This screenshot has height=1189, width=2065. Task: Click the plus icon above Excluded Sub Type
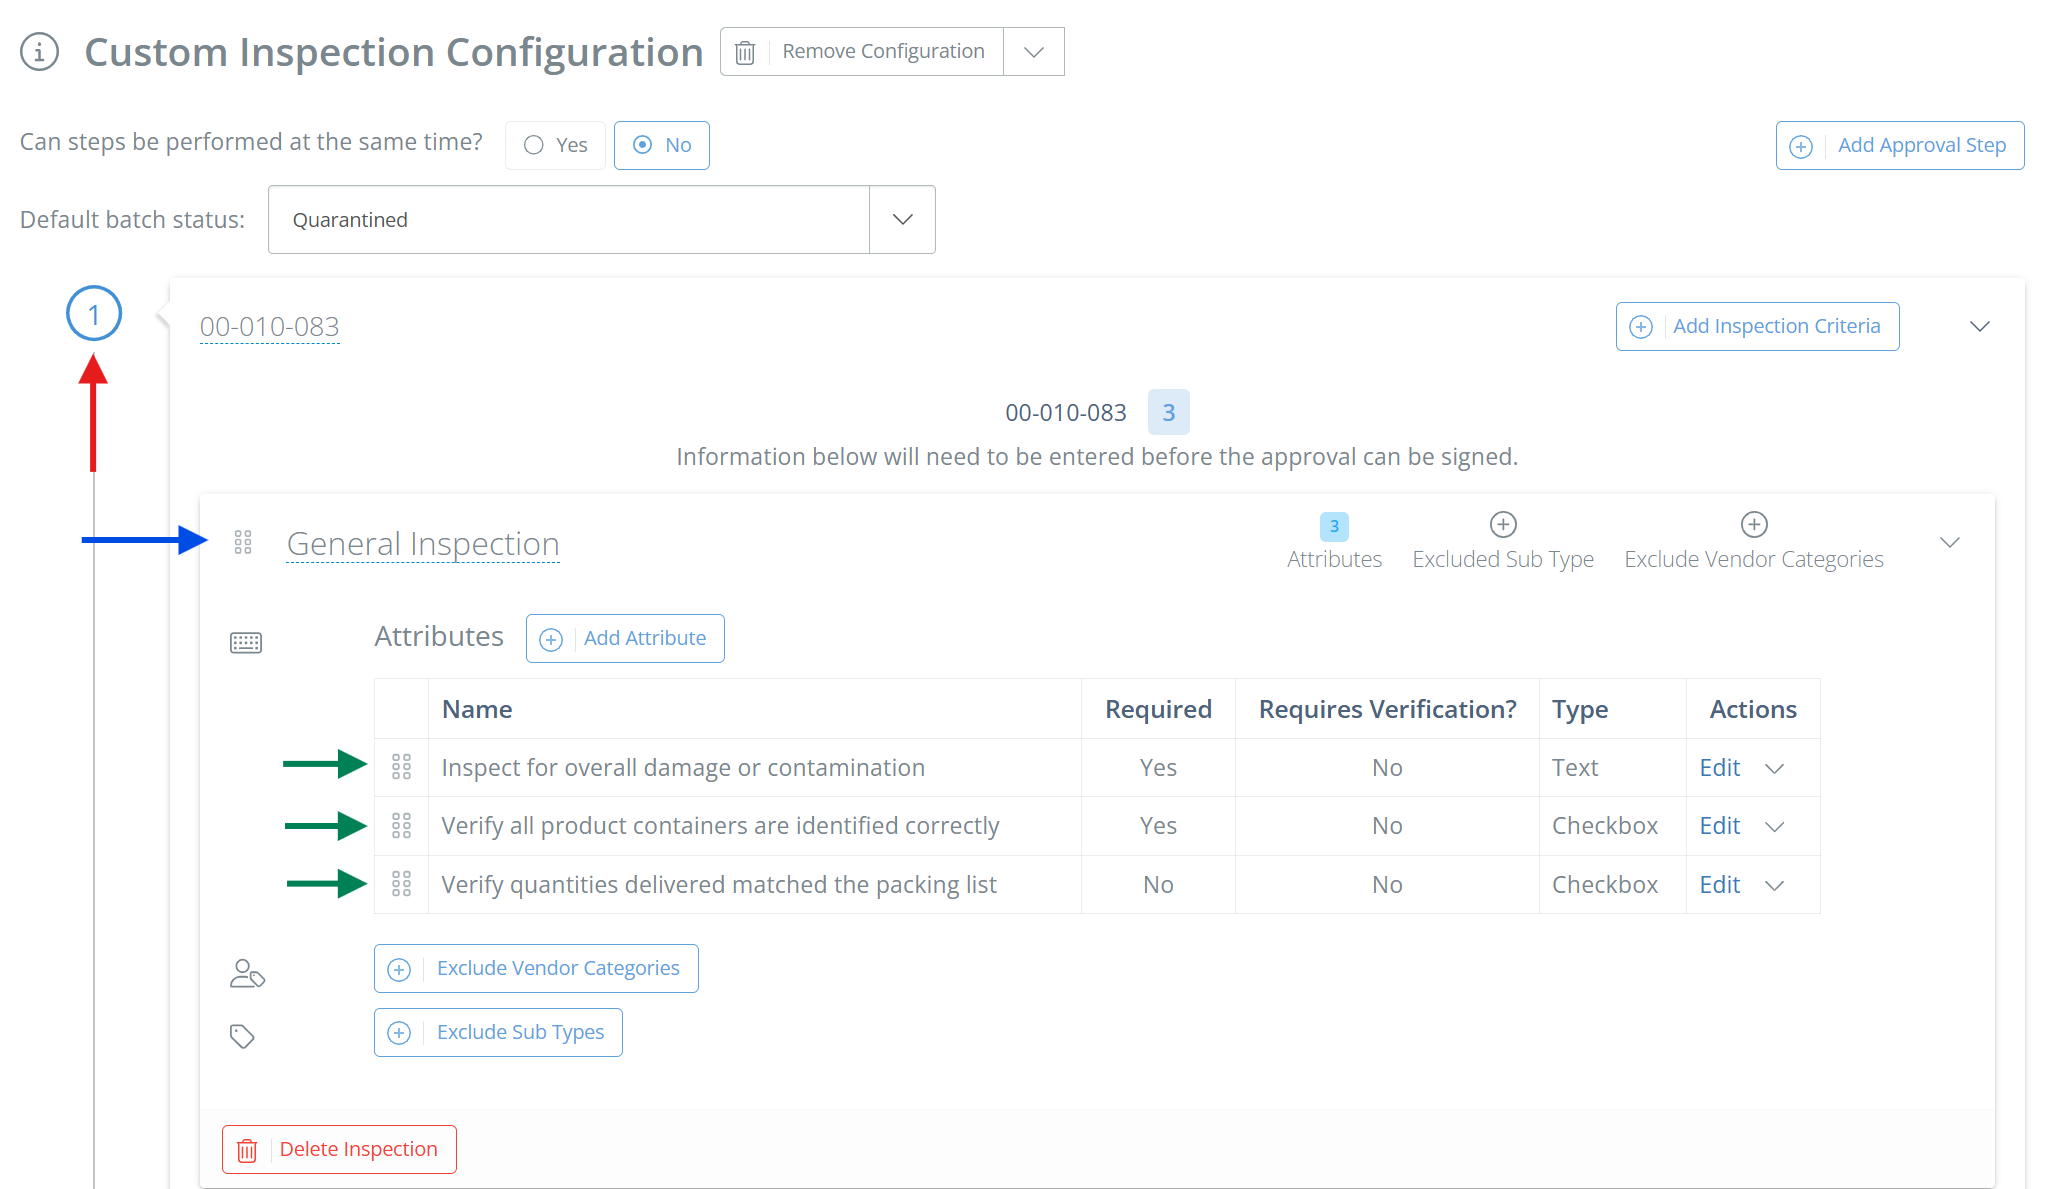coord(1503,524)
